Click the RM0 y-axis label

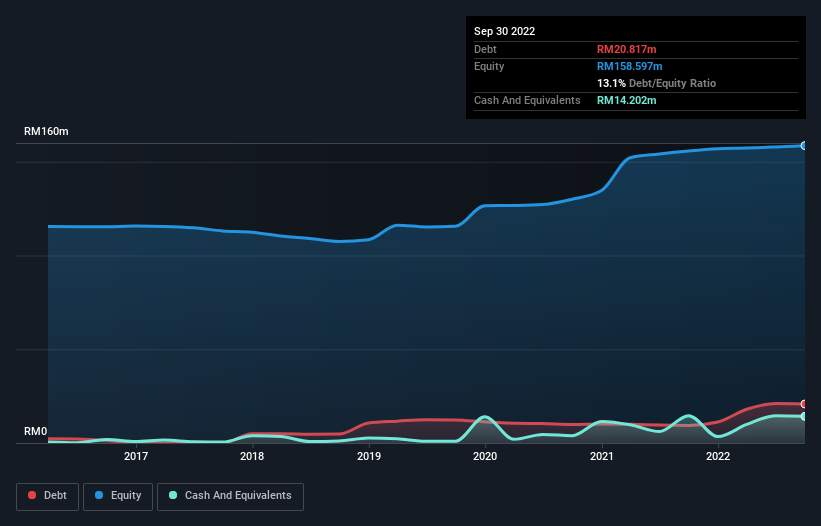(35, 431)
